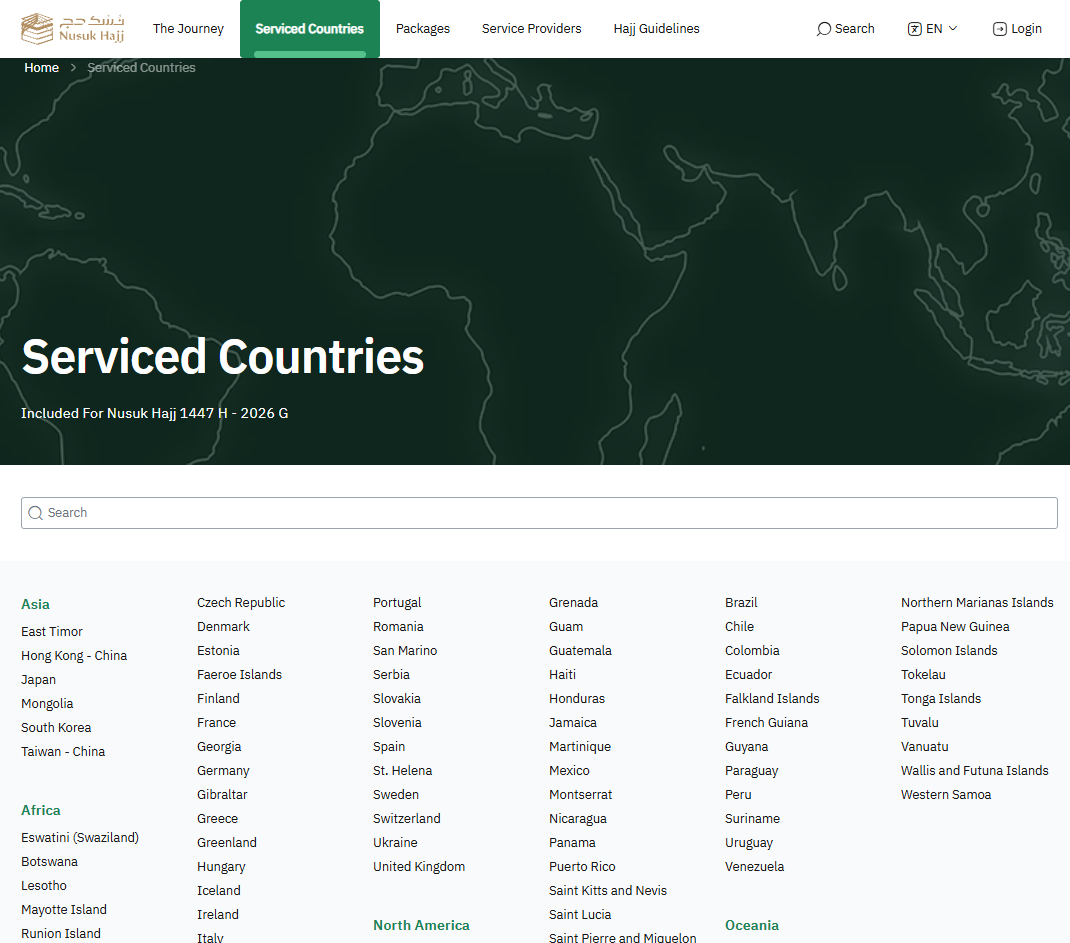Click Falkland Islands
The height and width of the screenshot is (943, 1070).
point(772,699)
